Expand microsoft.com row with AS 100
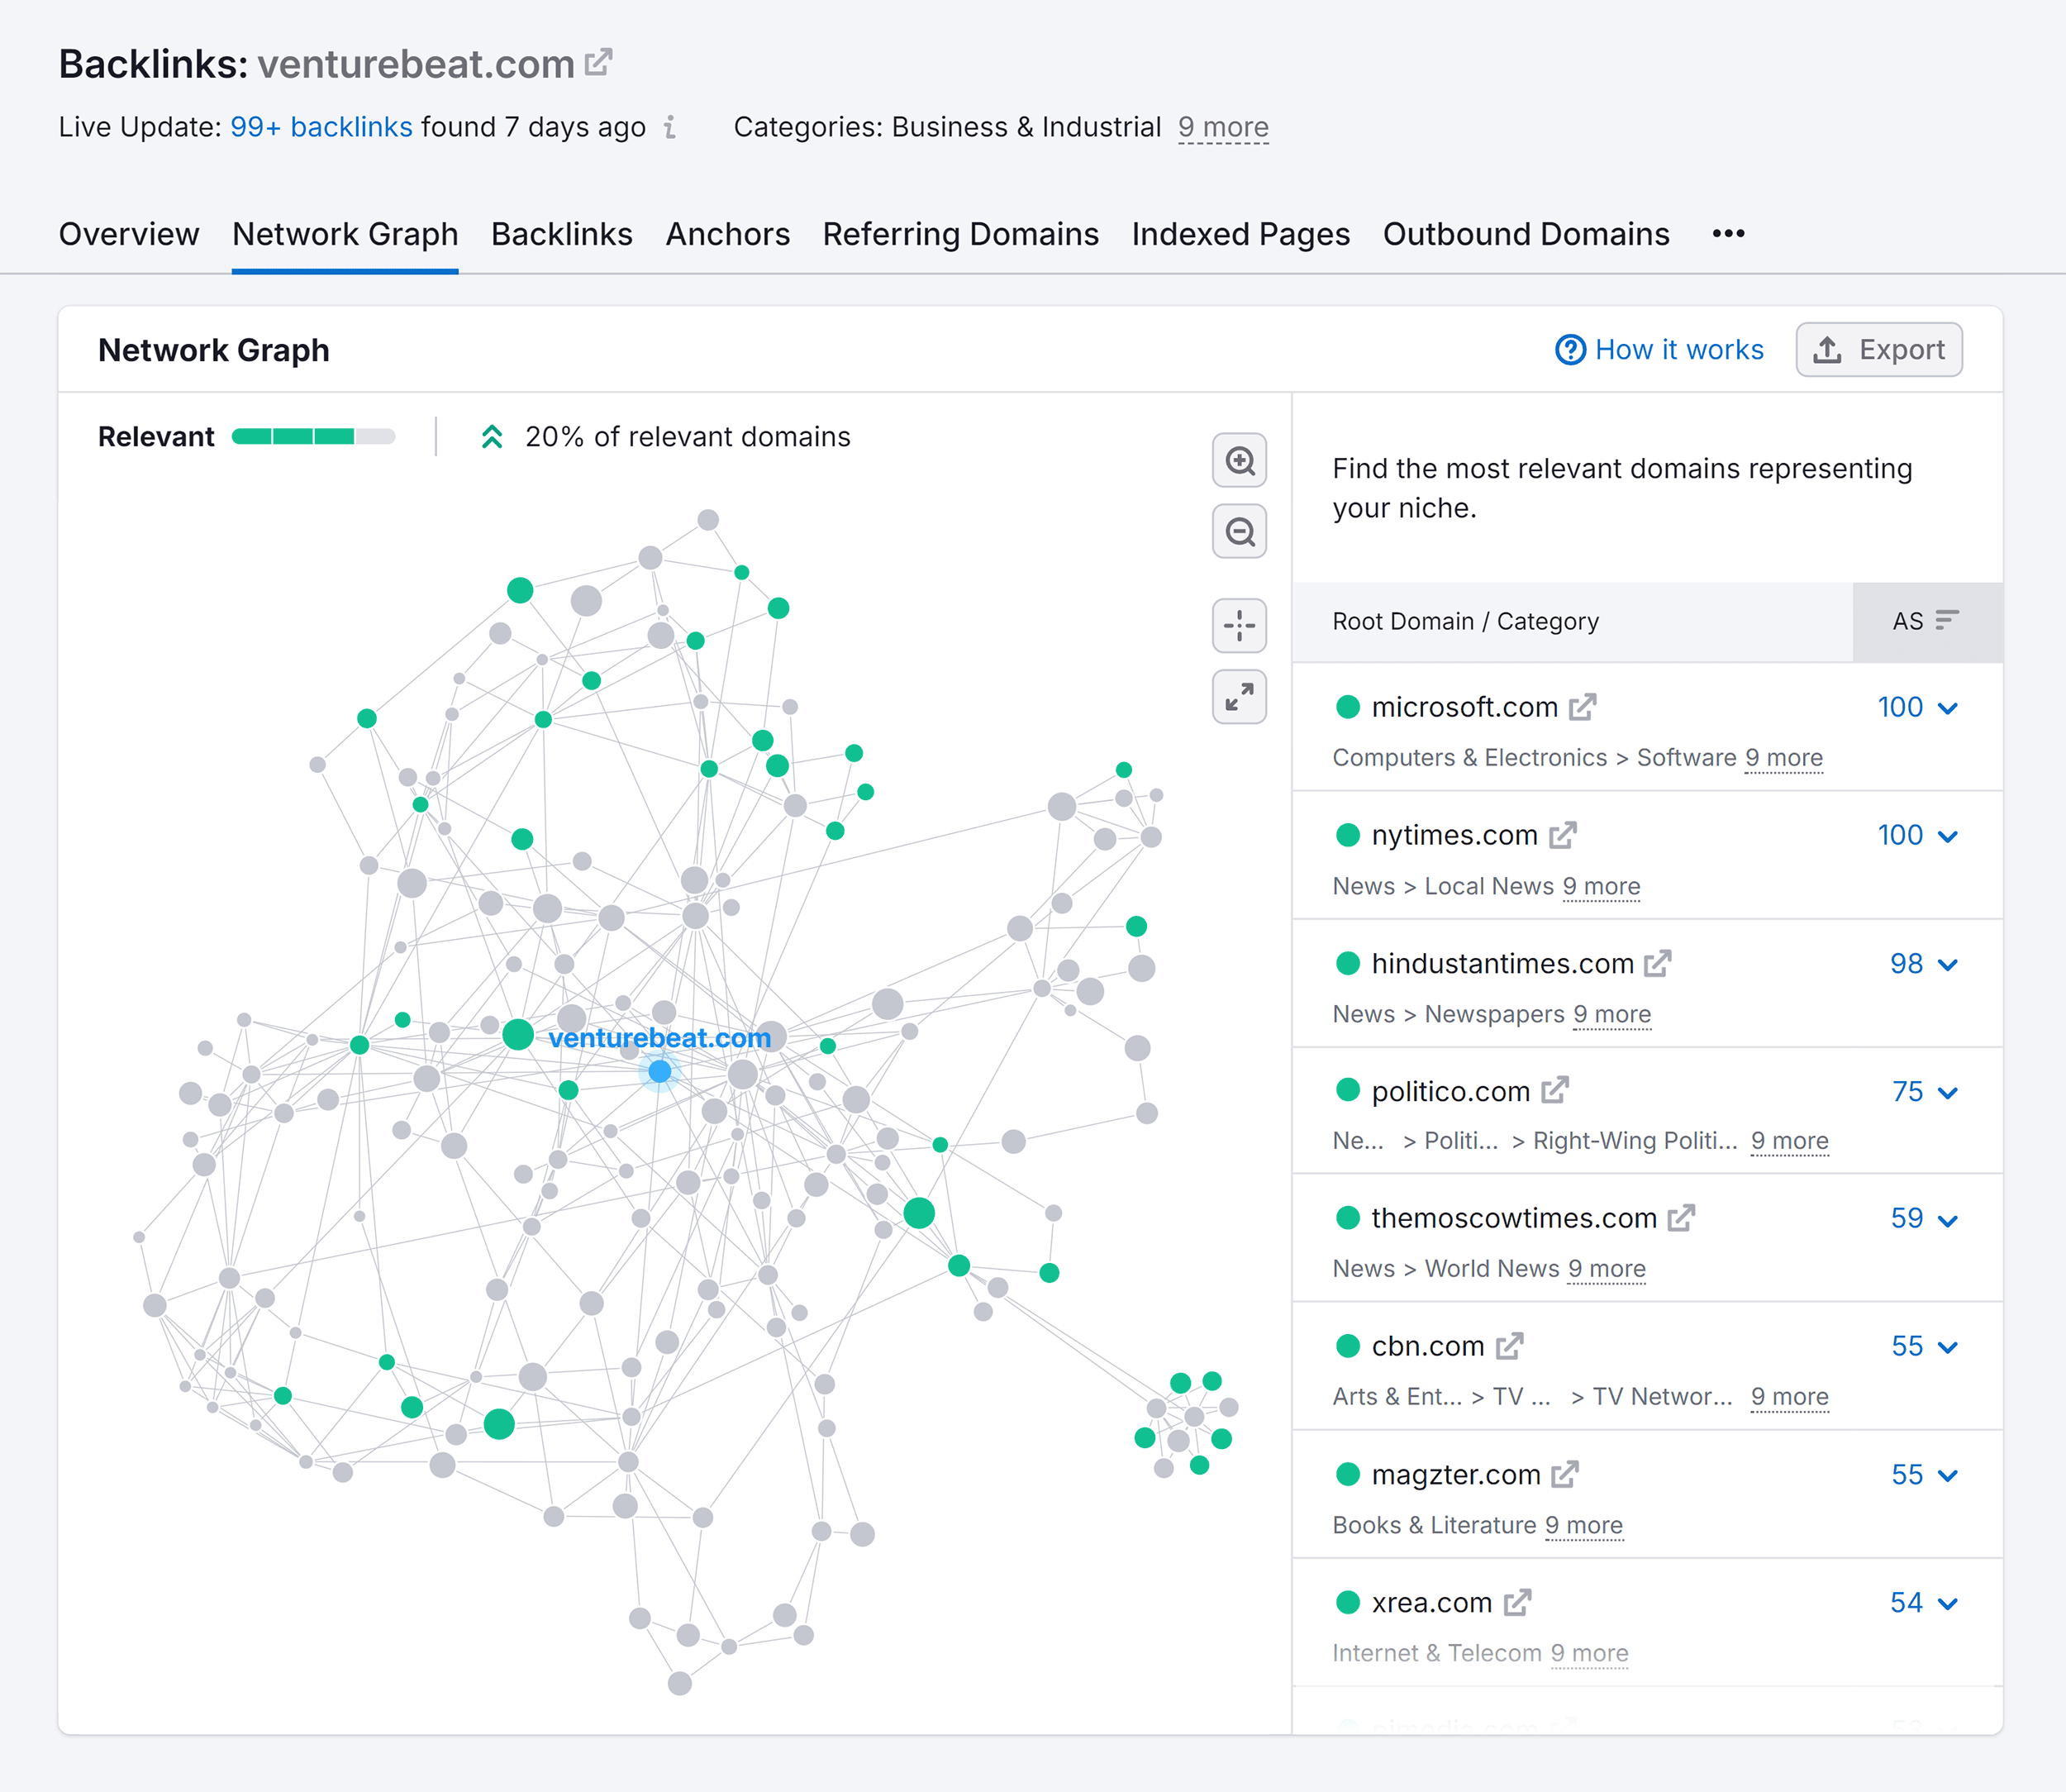The width and height of the screenshot is (2066, 1792). tap(1947, 708)
